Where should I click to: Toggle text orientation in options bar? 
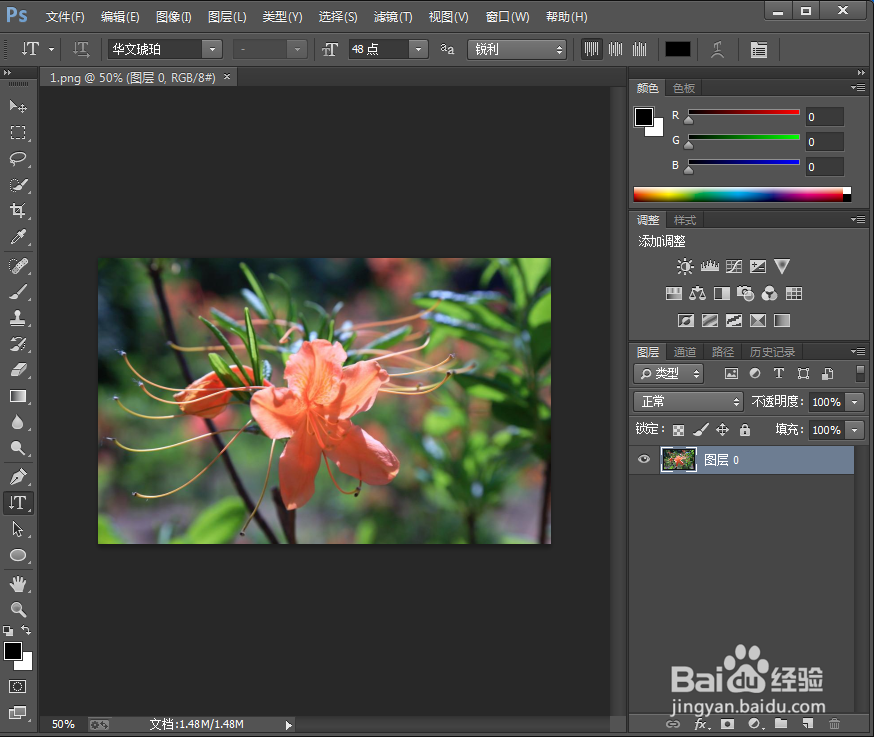[x=81, y=49]
